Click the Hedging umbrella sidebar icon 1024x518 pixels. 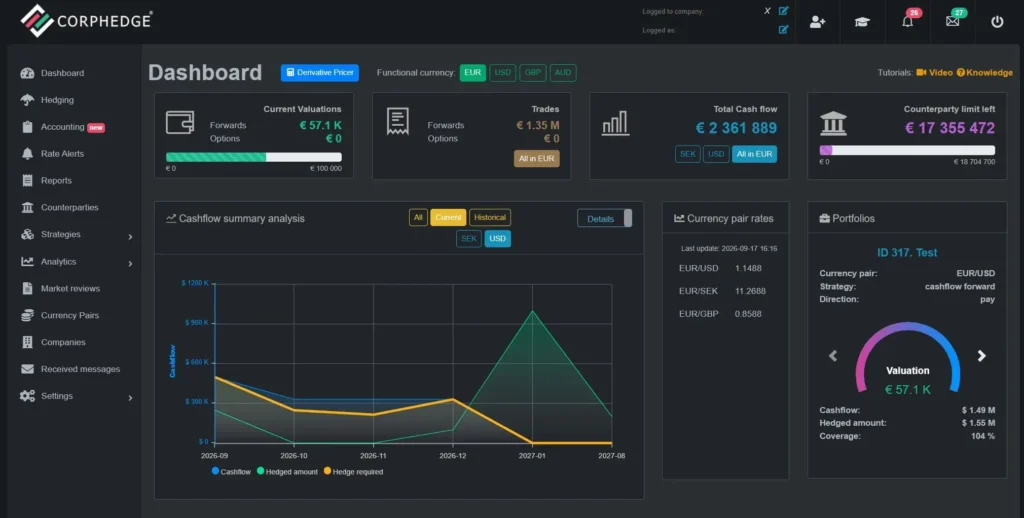tap(27, 100)
